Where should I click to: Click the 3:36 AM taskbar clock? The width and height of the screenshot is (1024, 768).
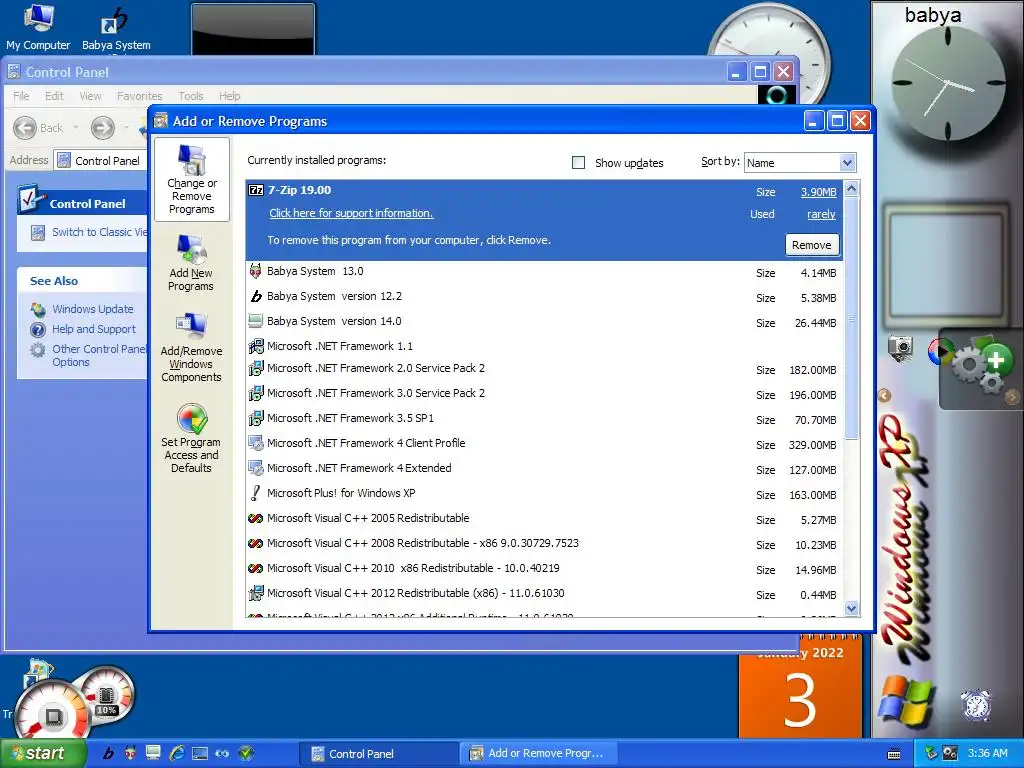987,754
